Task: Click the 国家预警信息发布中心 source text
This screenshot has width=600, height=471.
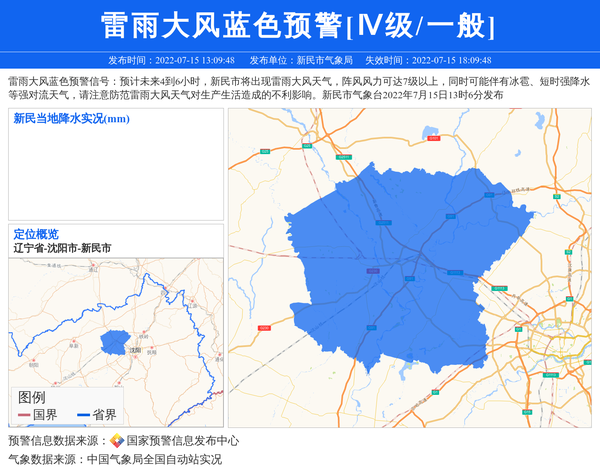Action: click(182, 441)
